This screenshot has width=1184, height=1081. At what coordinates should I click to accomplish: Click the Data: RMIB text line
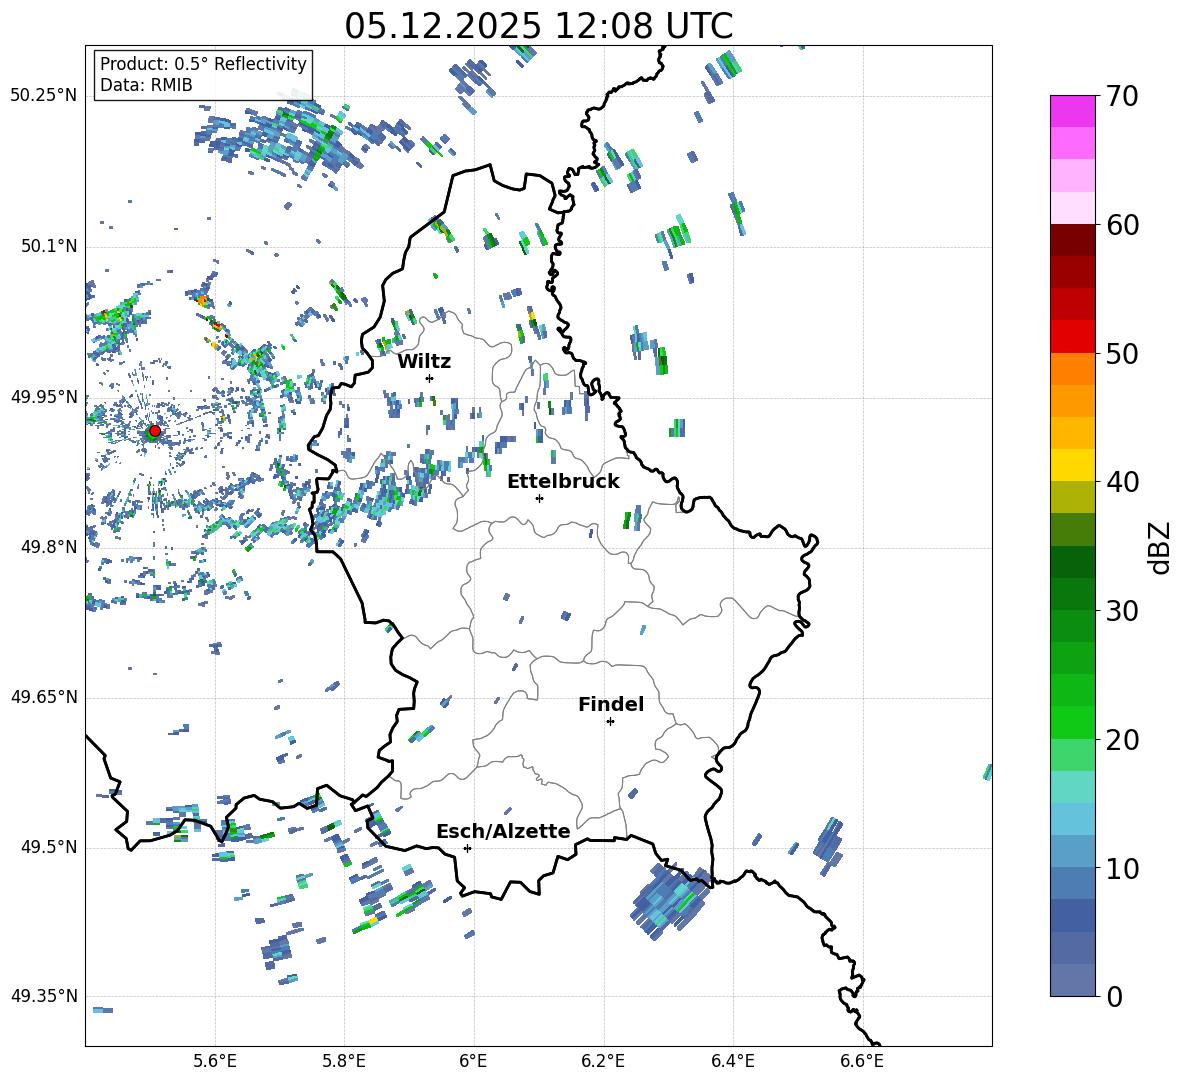coord(146,85)
